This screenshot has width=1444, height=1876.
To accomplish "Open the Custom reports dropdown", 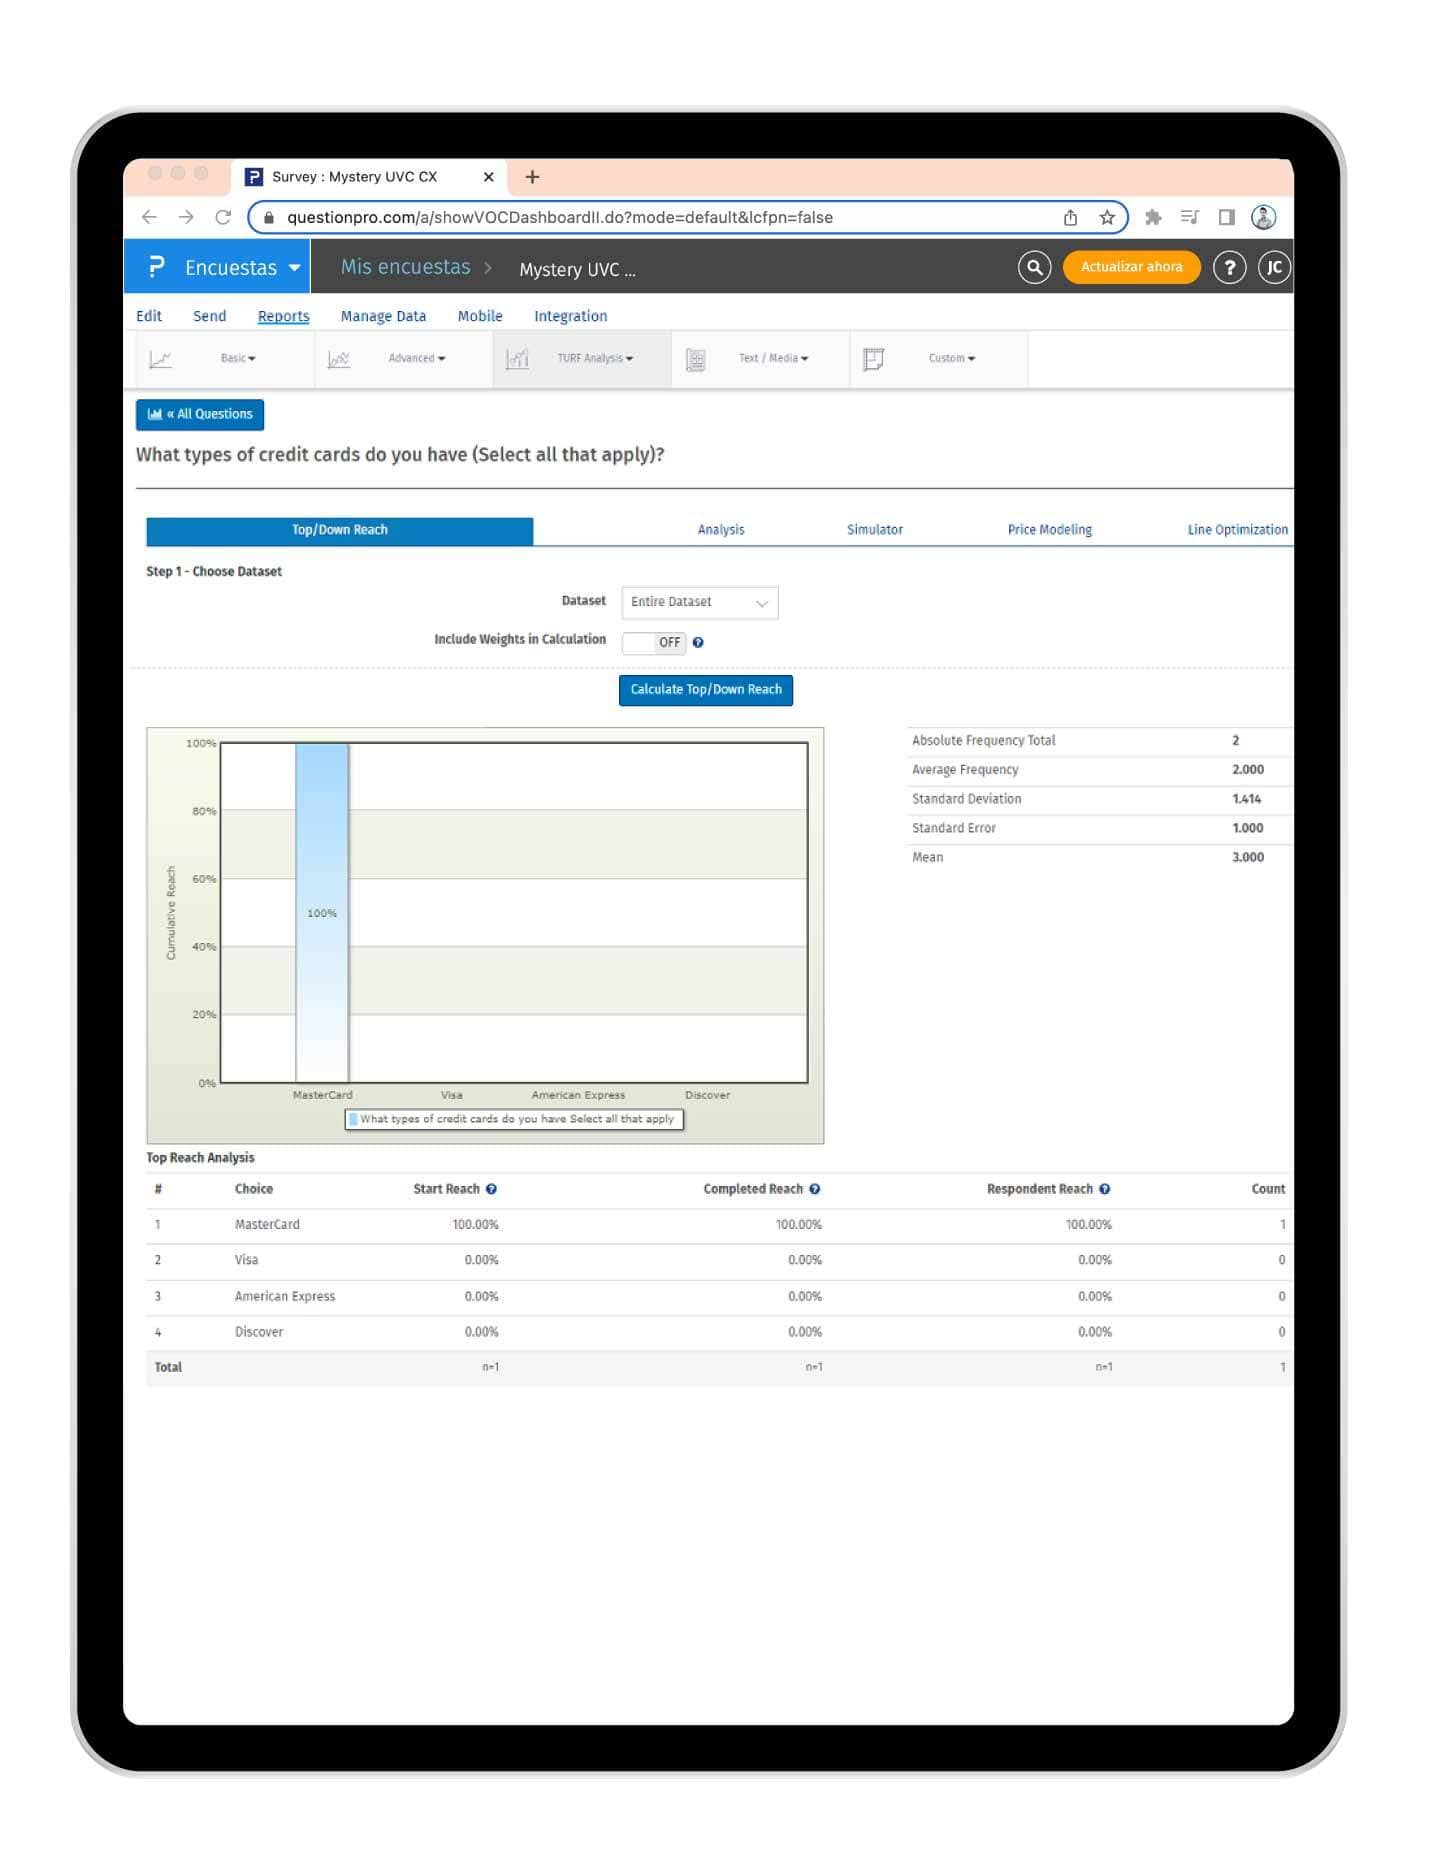I will click(x=952, y=358).
